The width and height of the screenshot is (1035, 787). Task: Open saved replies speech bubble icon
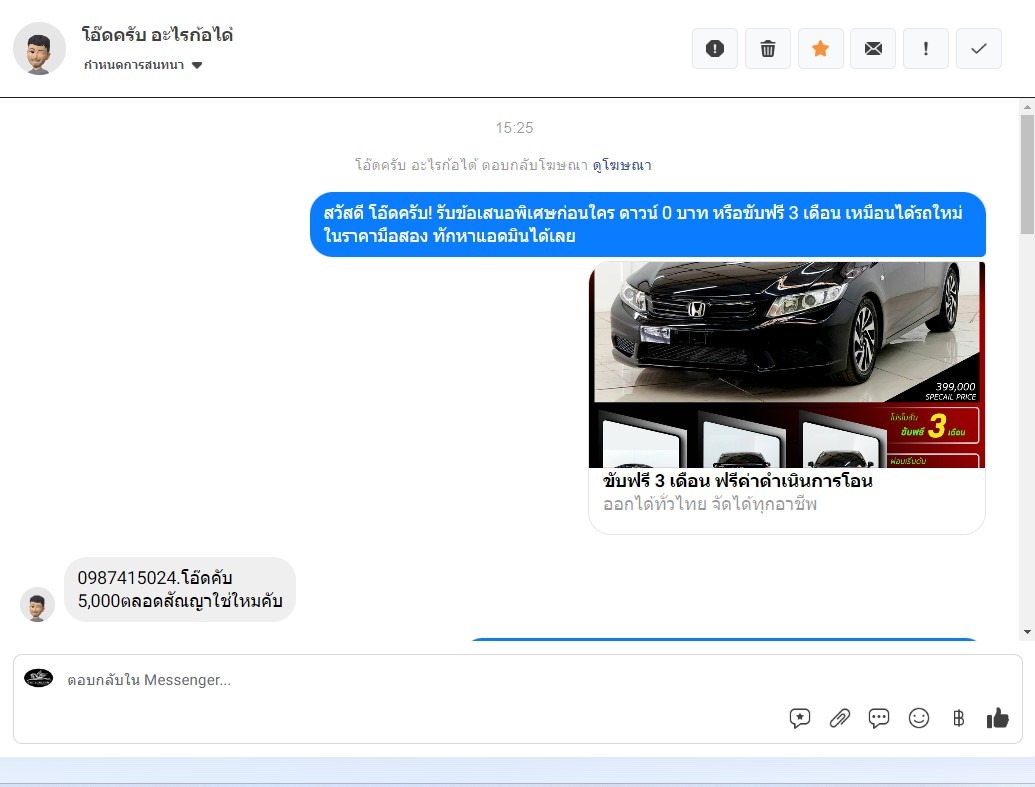pos(879,718)
